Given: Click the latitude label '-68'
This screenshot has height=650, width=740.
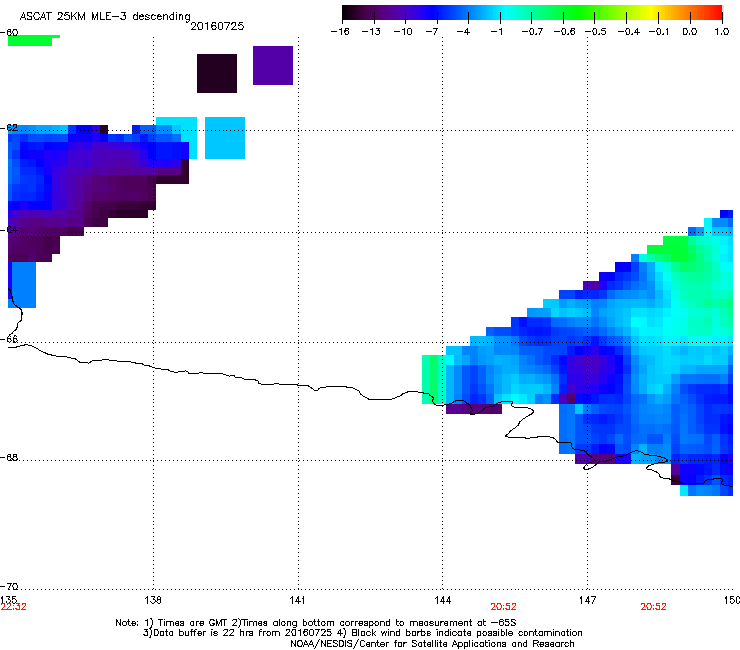Looking at the screenshot, I should [9, 458].
